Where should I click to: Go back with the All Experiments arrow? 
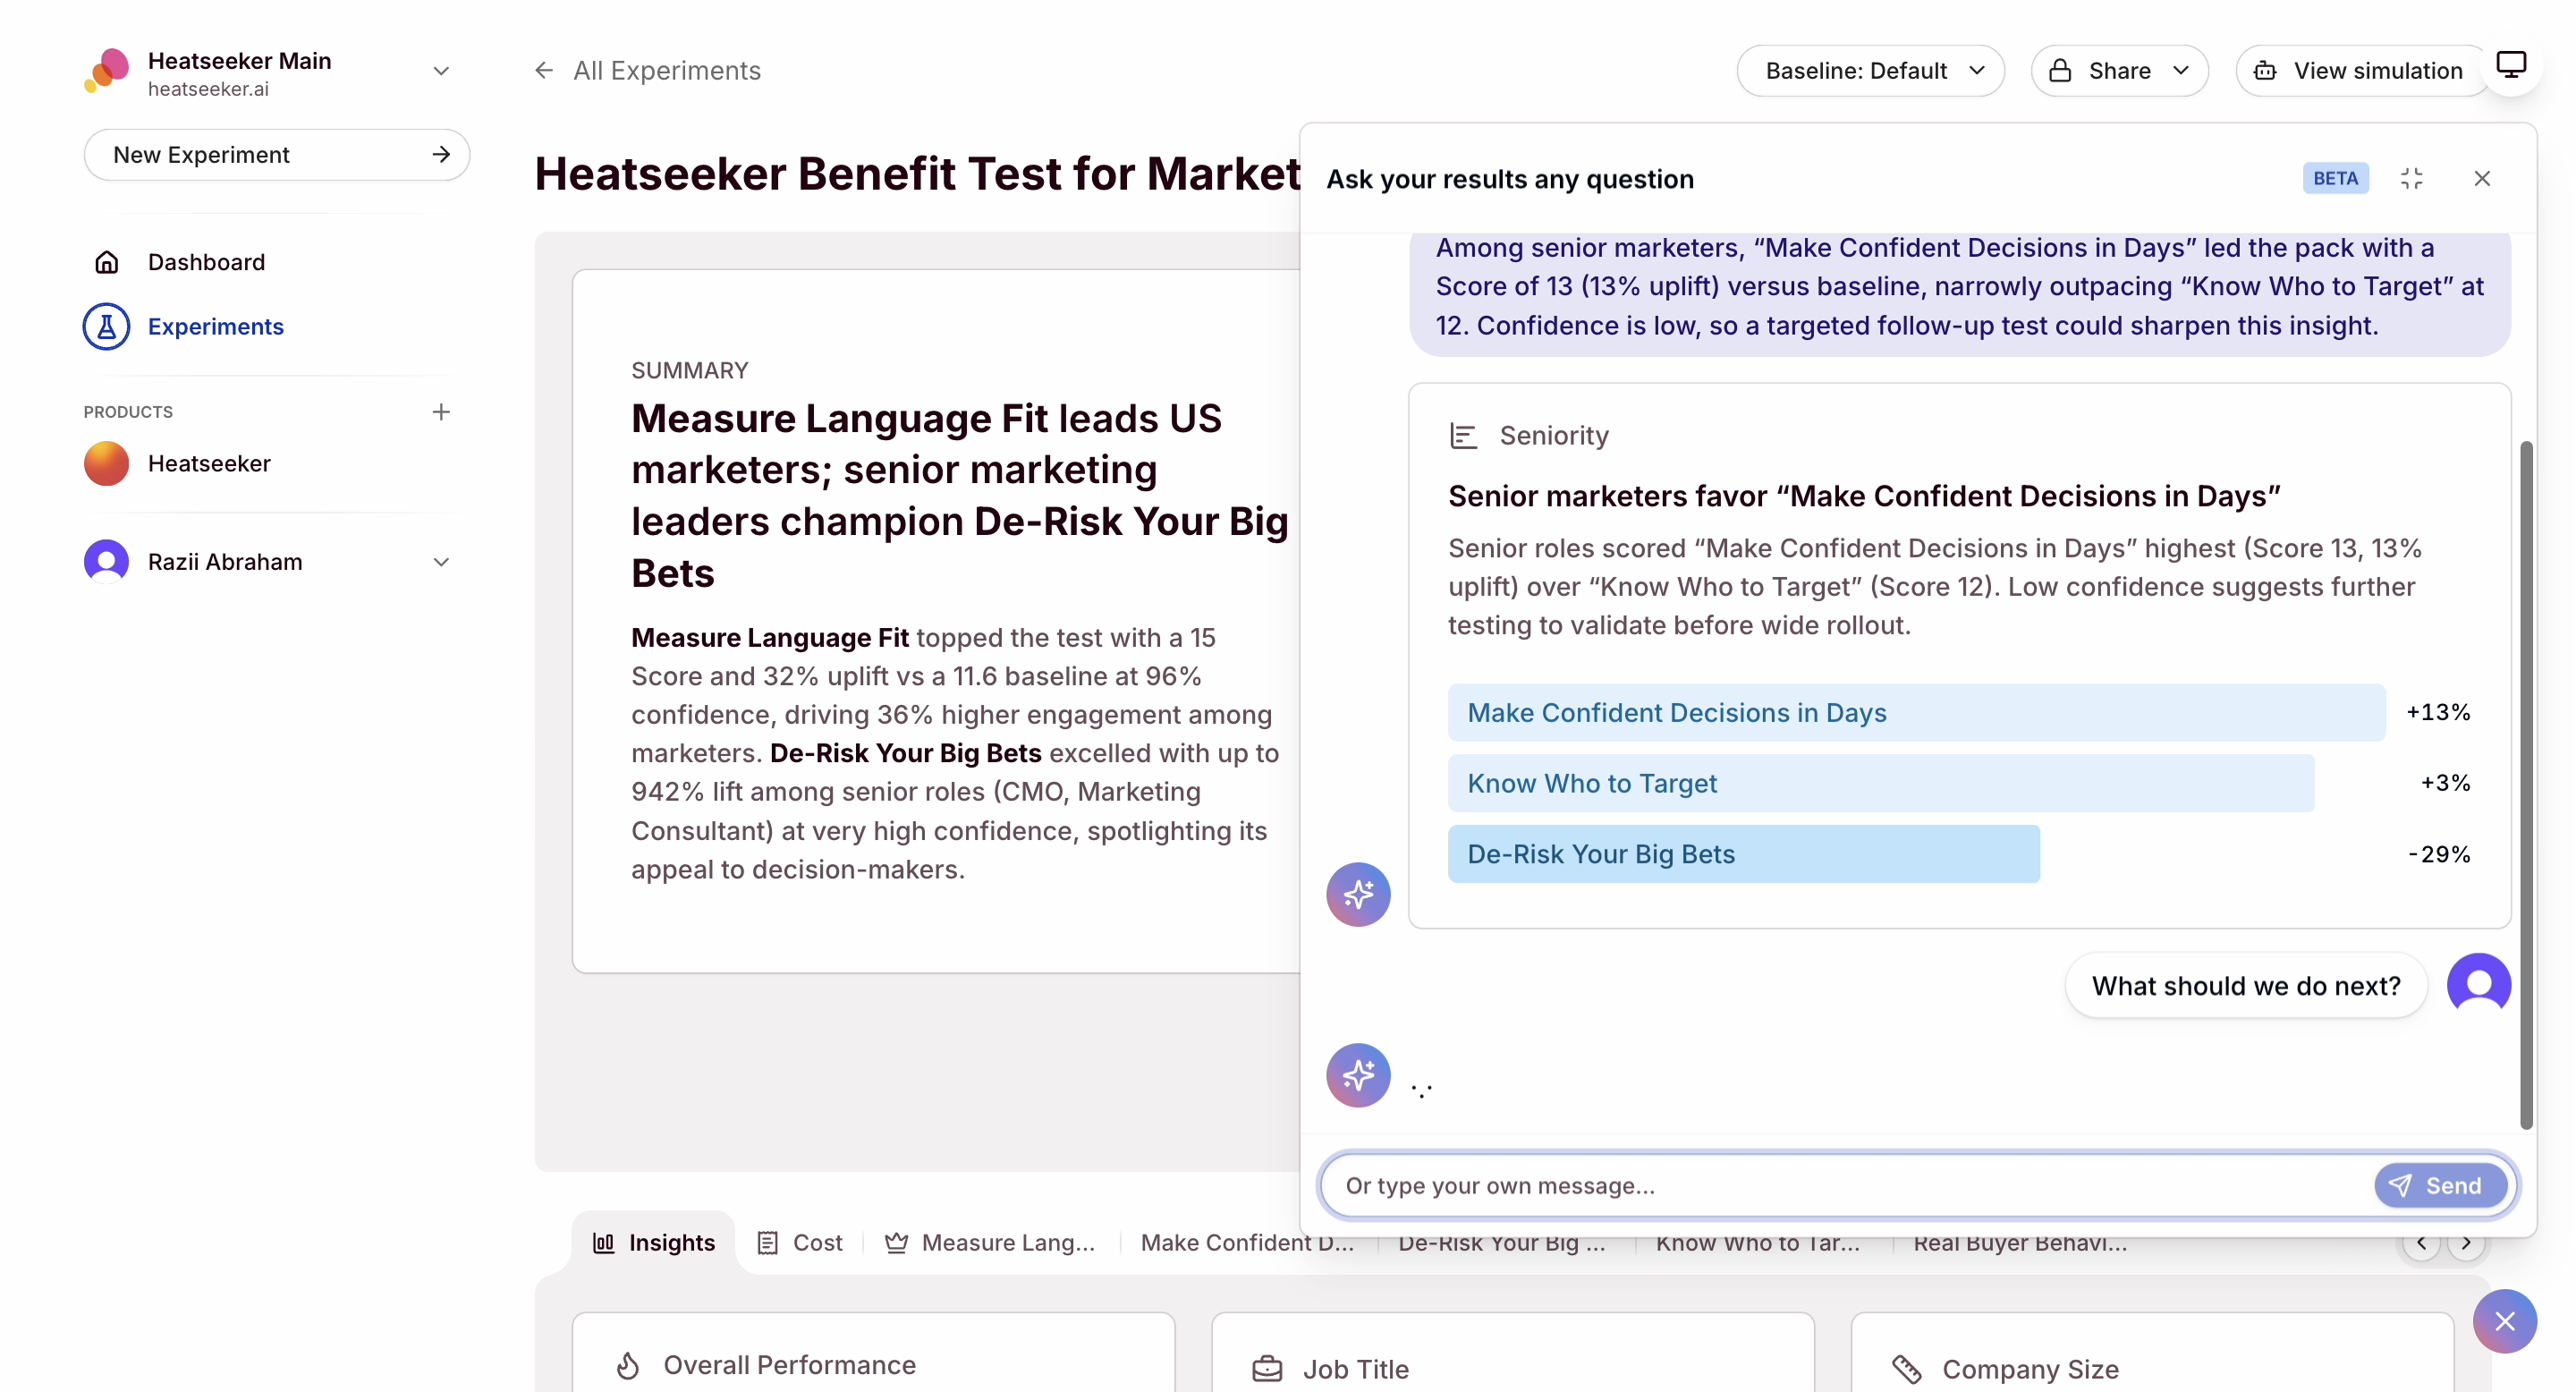(544, 70)
